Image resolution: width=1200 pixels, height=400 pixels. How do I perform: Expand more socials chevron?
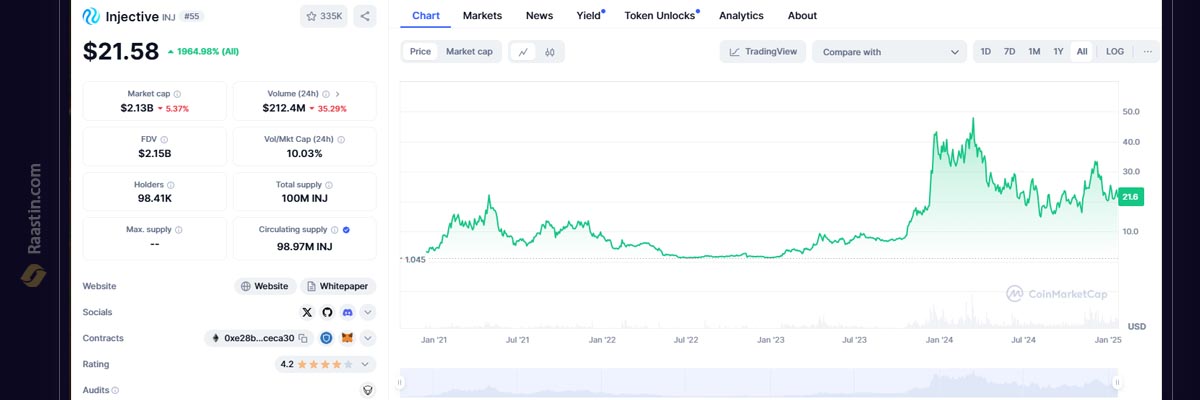[367, 313]
